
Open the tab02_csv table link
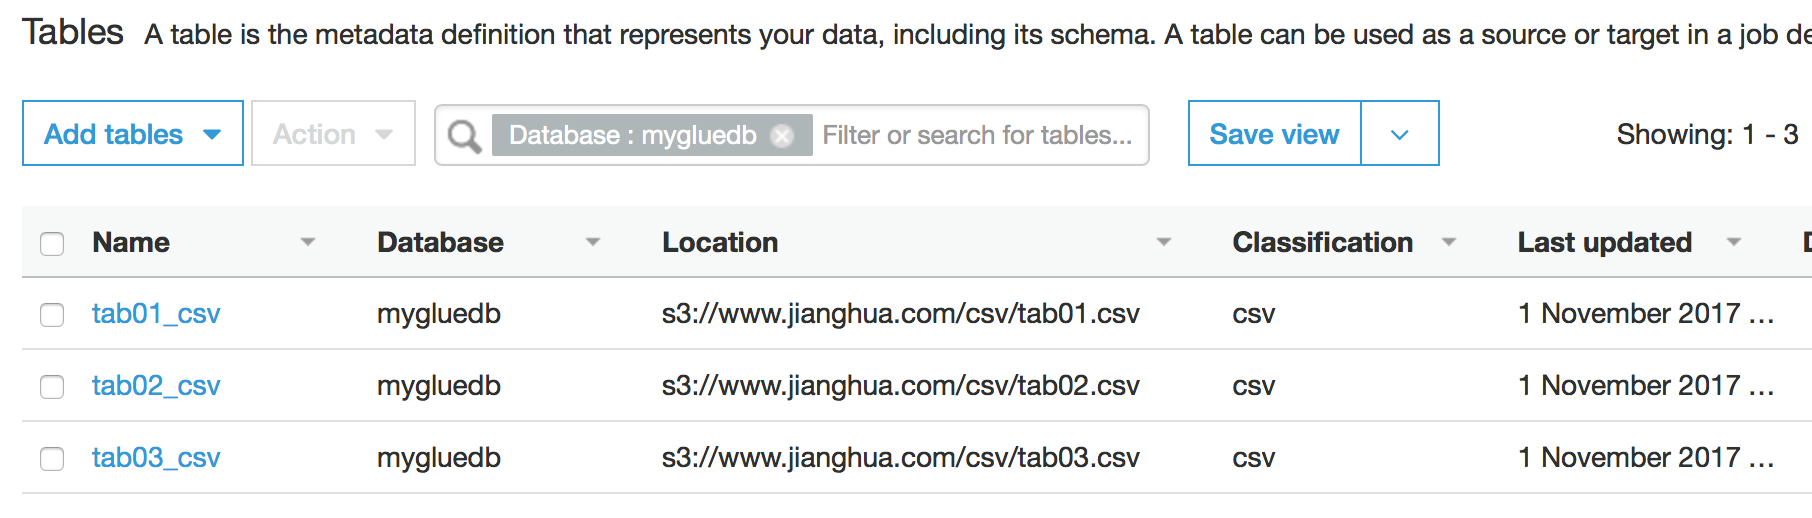coord(156,386)
